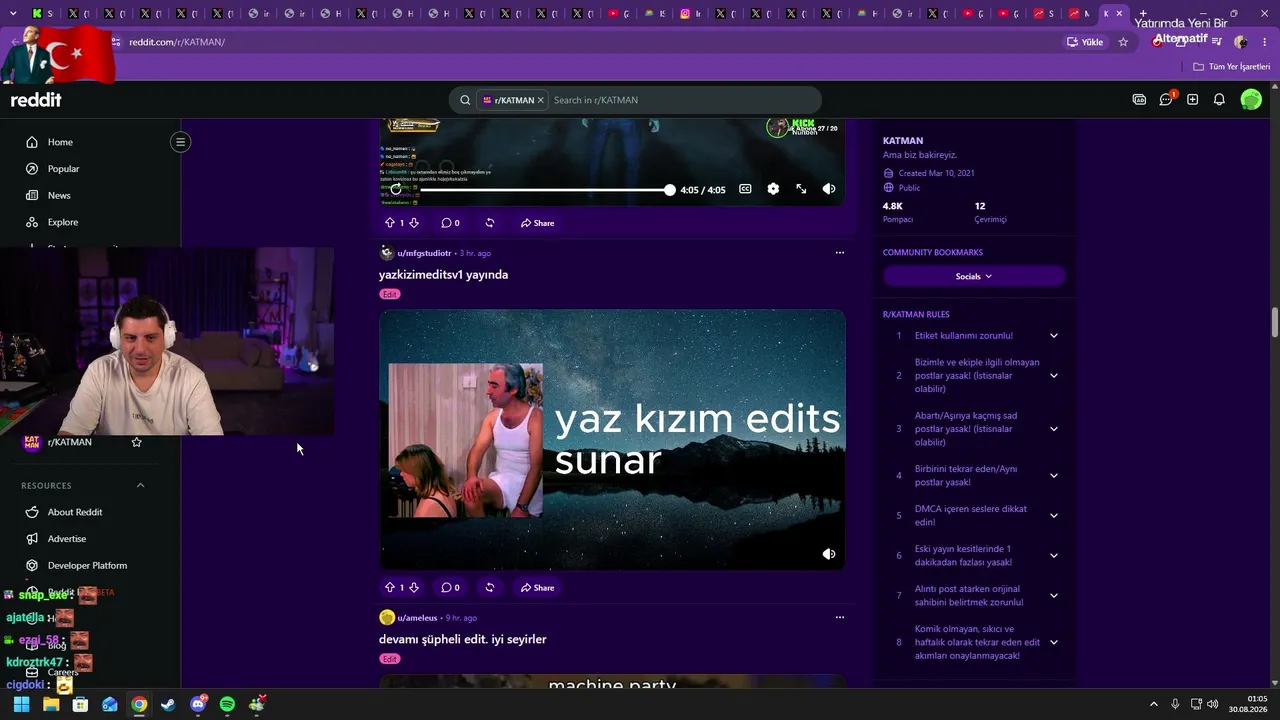Expand rule 7 Alıntı post atarken
This screenshot has width=1280, height=720.
[x=1053, y=596]
